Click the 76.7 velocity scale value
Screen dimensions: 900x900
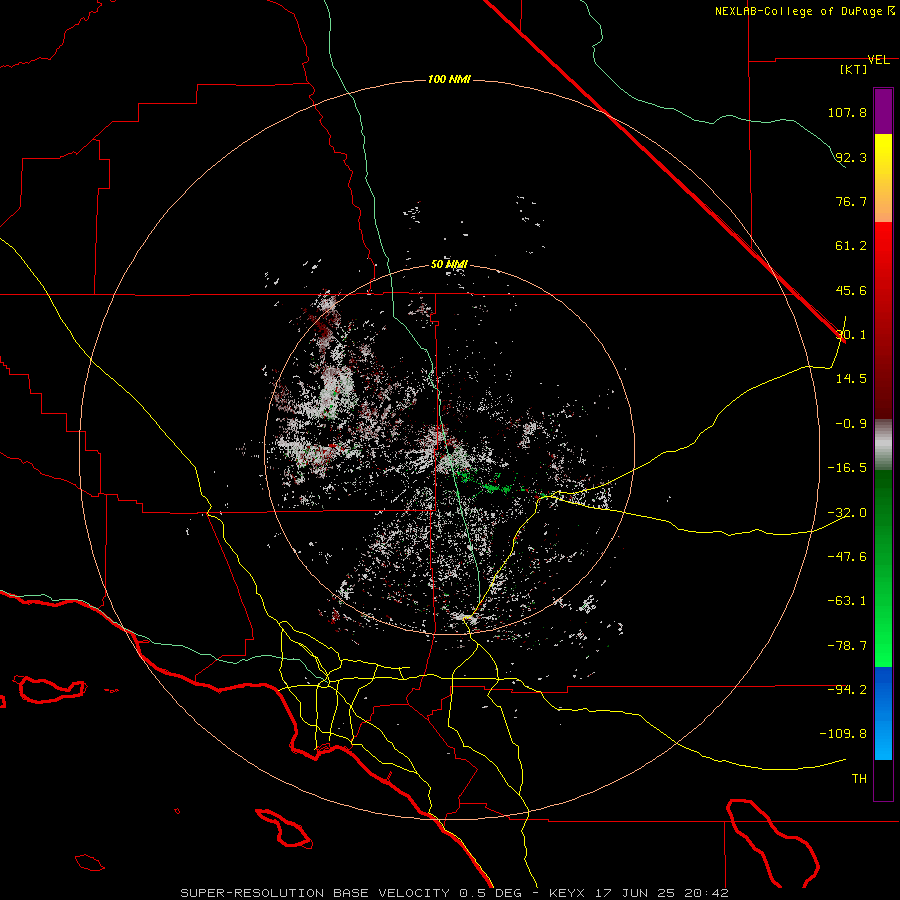(851, 201)
